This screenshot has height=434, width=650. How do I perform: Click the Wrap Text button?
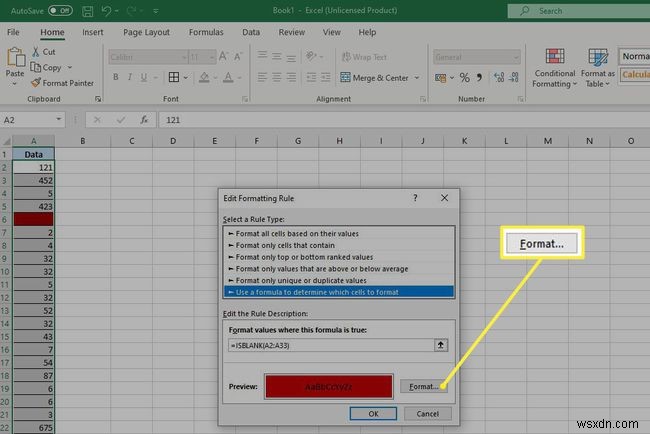pyautogui.click(x=364, y=57)
